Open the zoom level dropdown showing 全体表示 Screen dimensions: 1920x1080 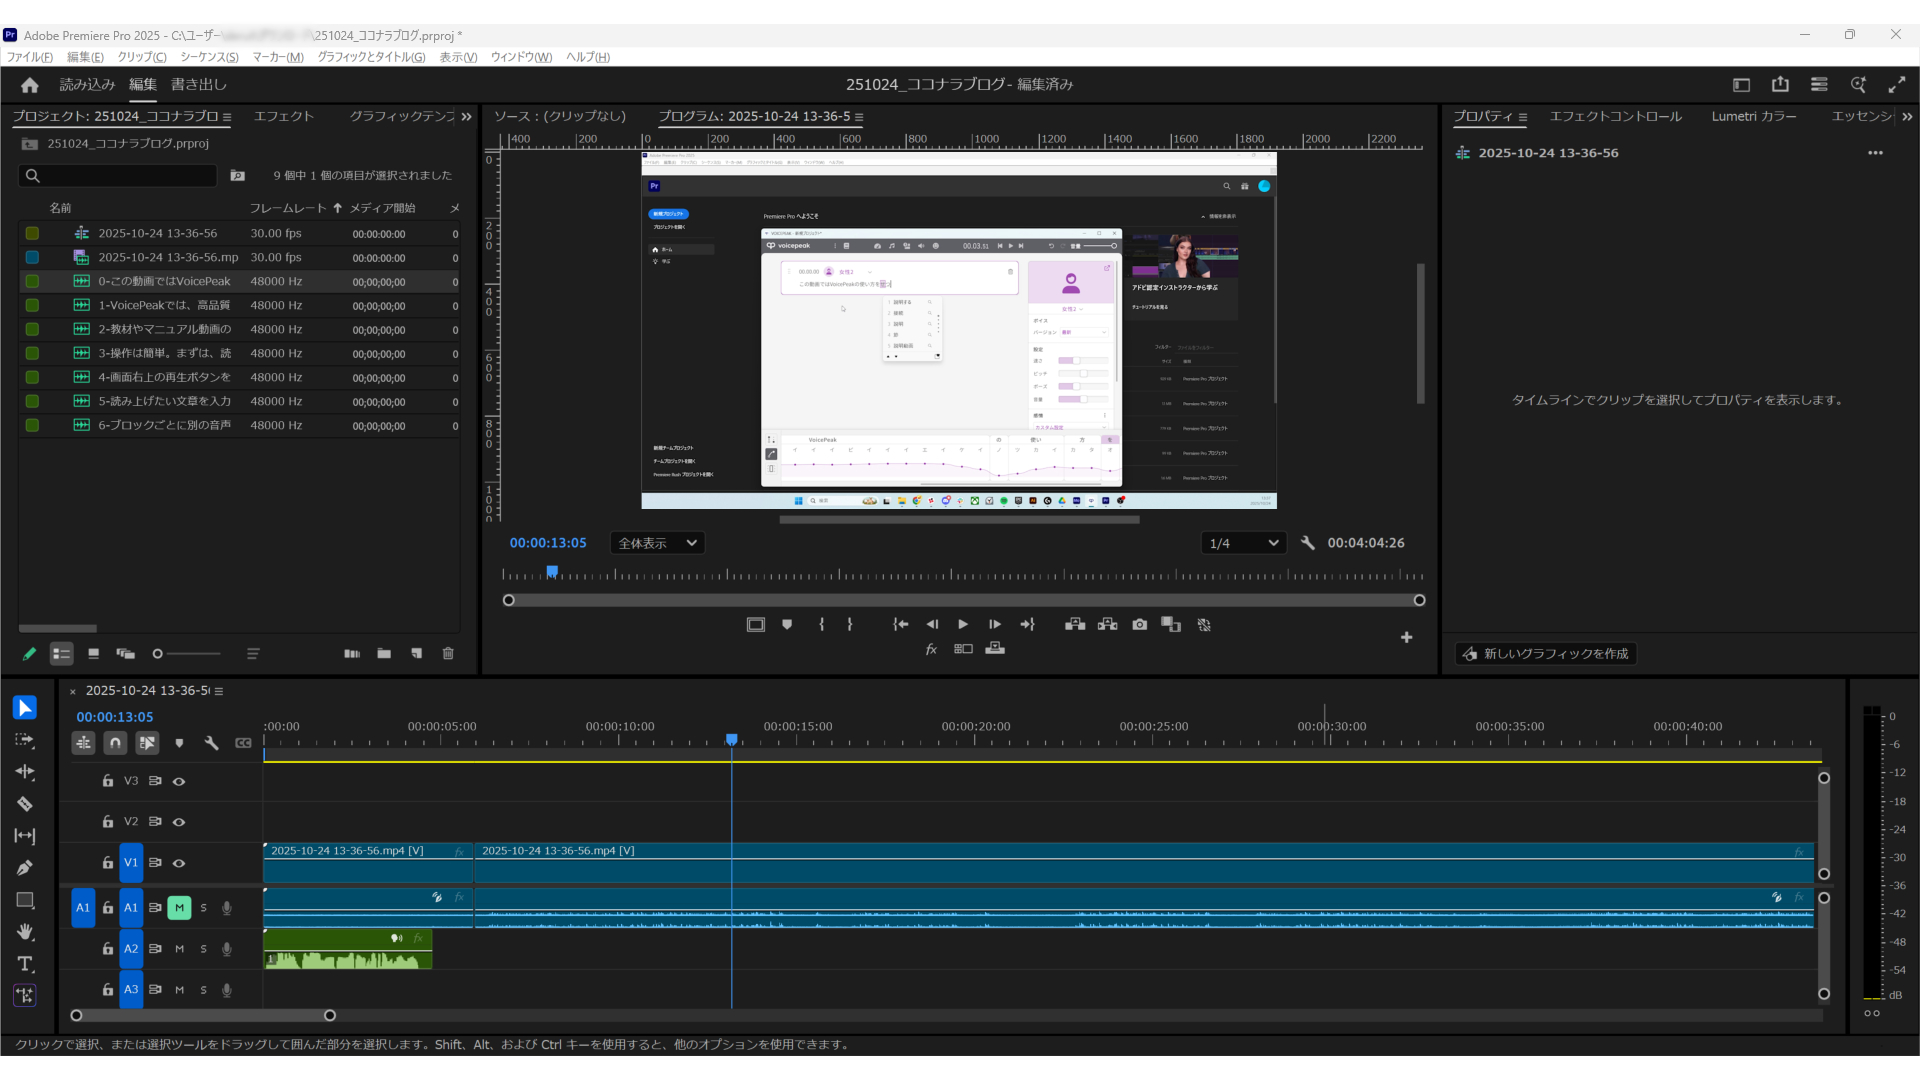click(x=658, y=543)
